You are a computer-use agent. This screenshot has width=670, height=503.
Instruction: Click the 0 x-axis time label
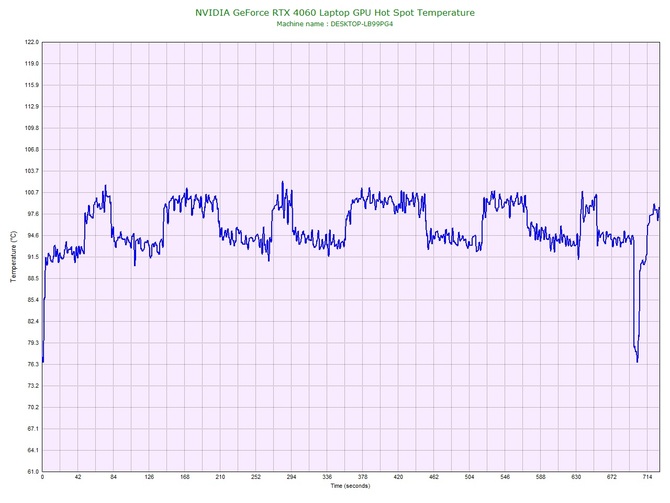click(x=42, y=477)
